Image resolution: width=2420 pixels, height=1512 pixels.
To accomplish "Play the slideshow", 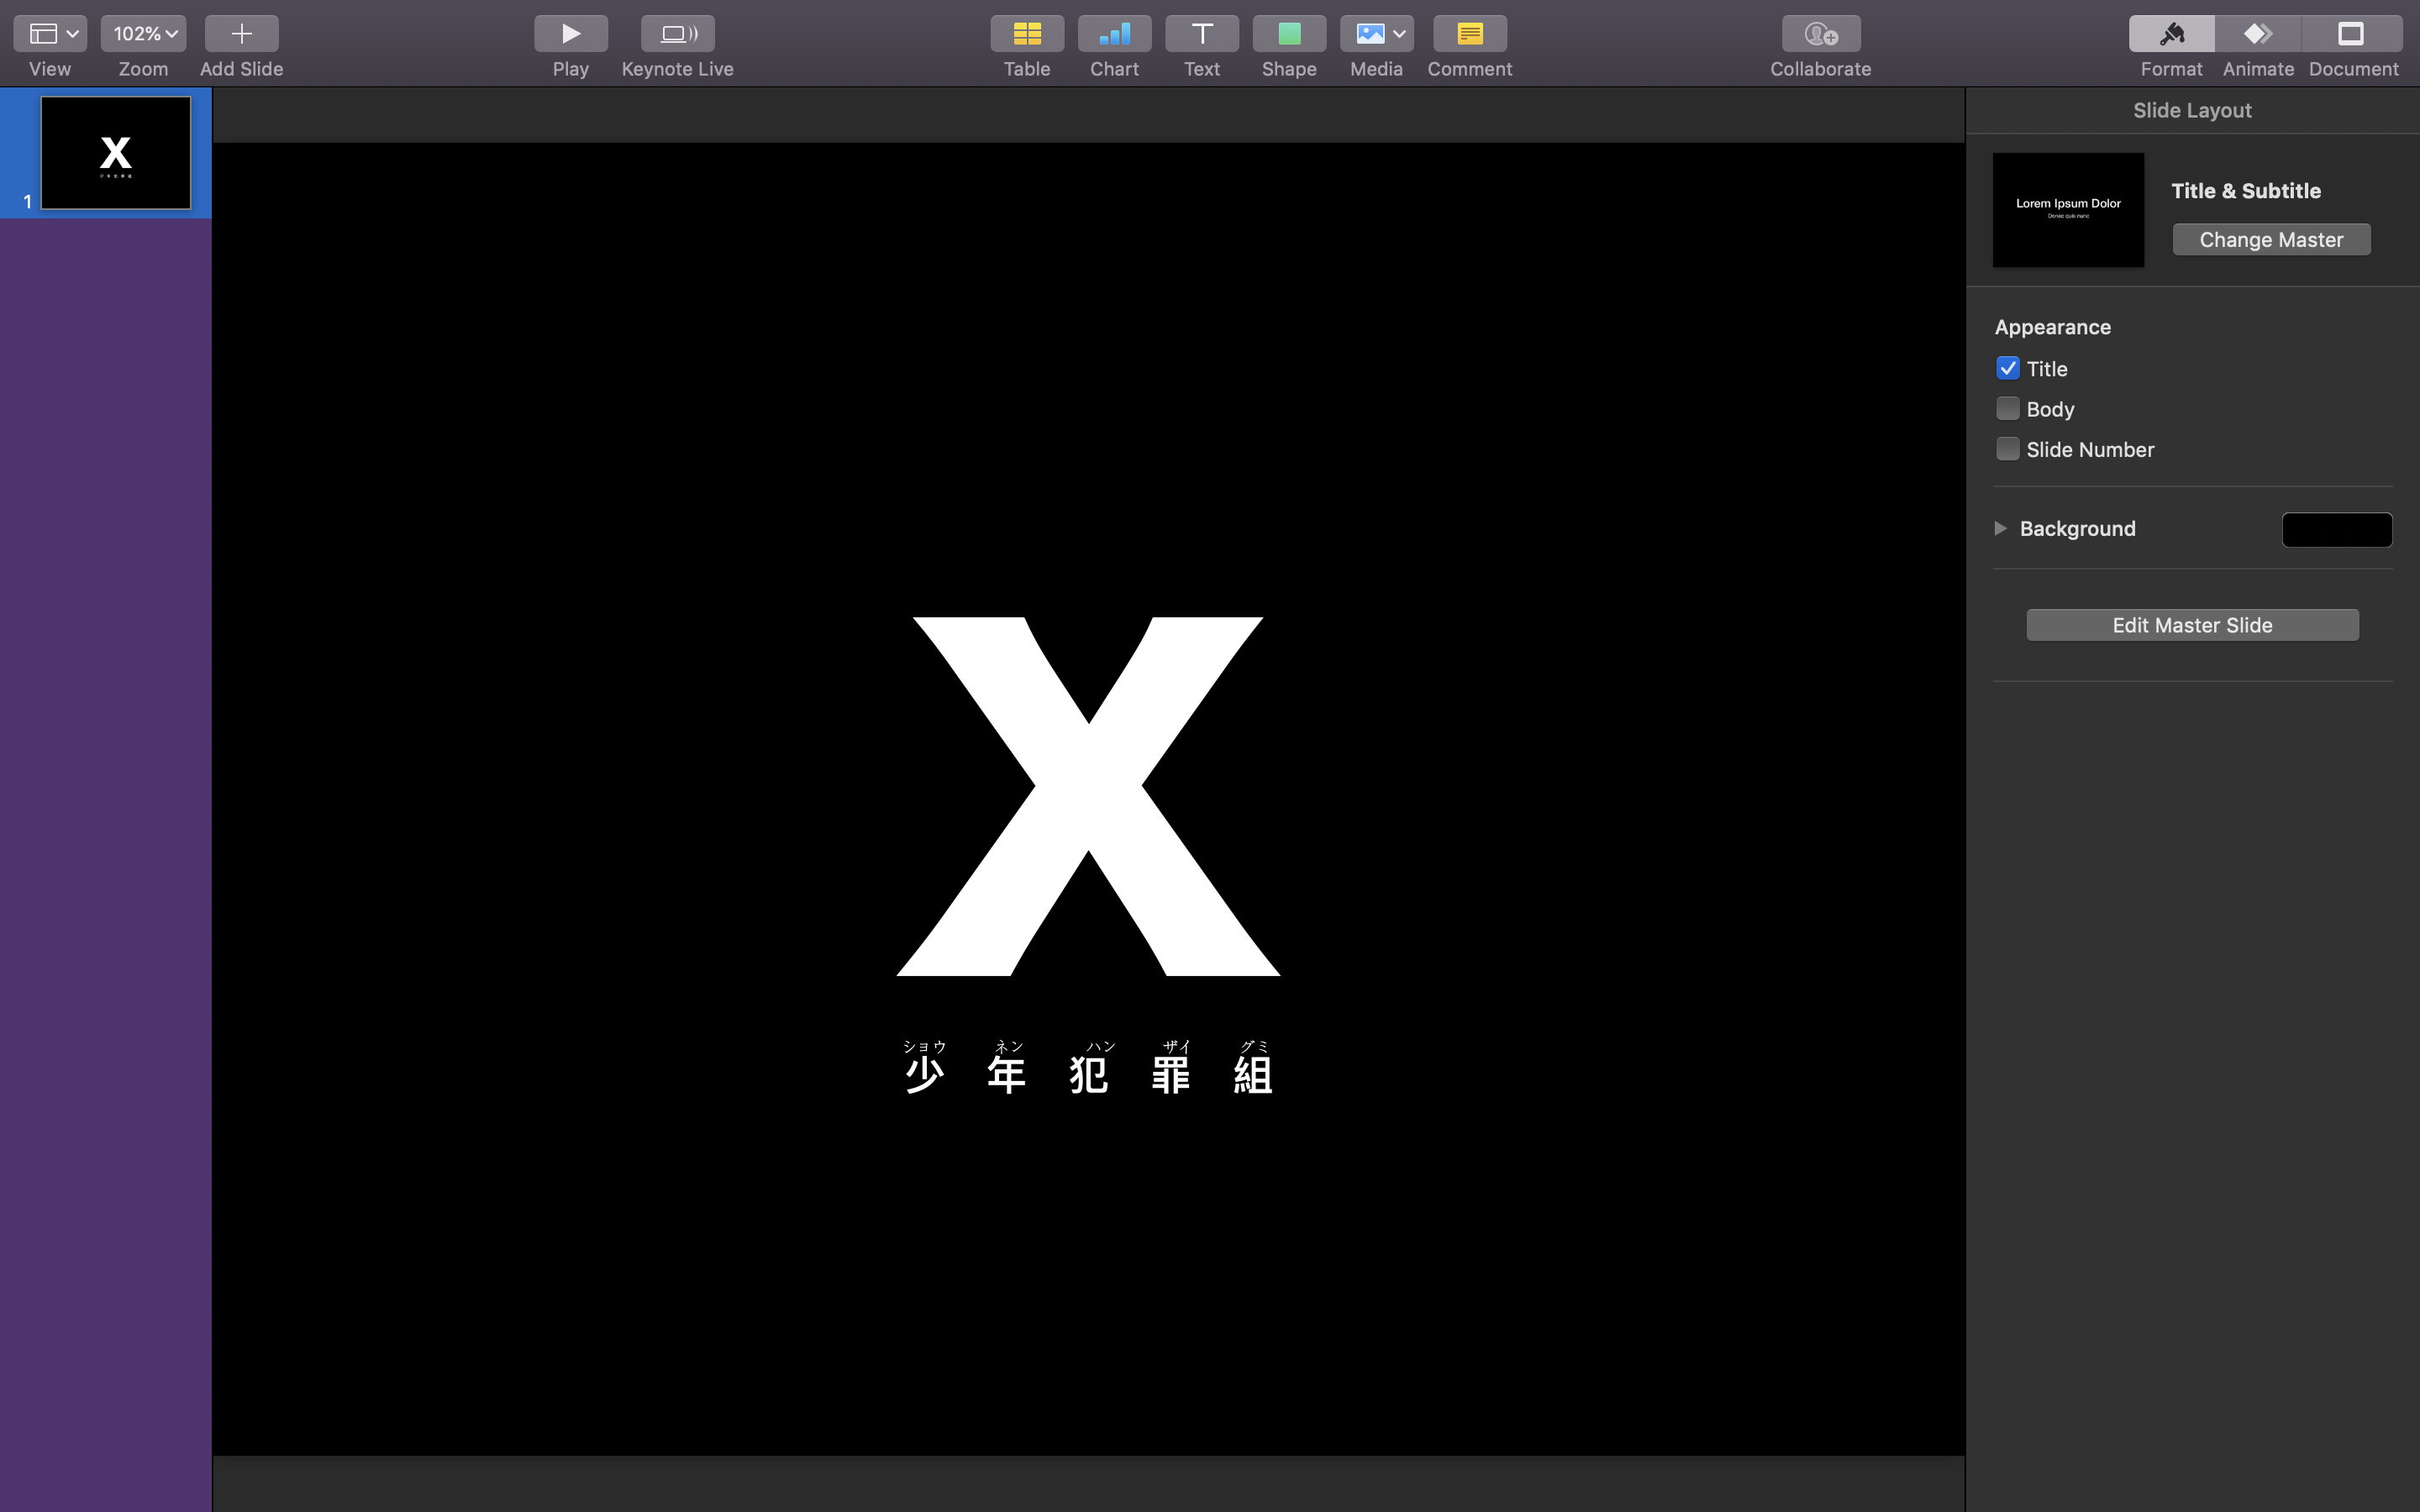I will point(570,33).
